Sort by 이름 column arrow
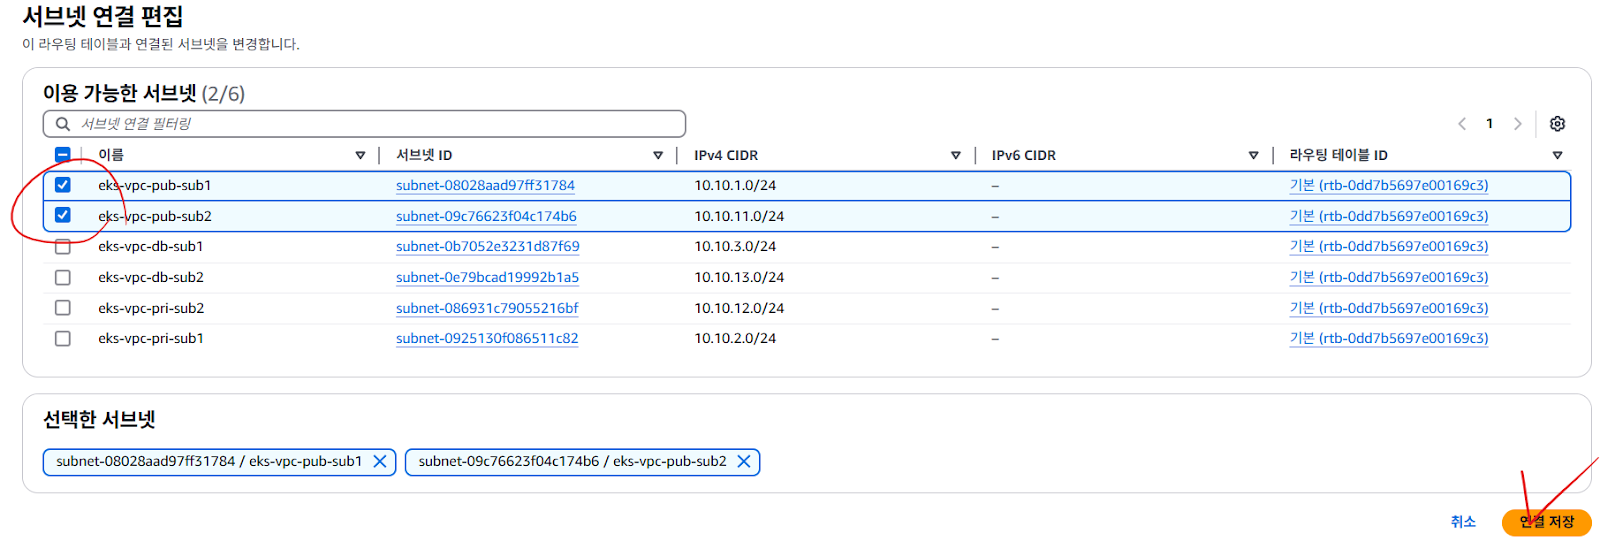Image resolution: width=1600 pixels, height=549 pixels. pos(360,155)
